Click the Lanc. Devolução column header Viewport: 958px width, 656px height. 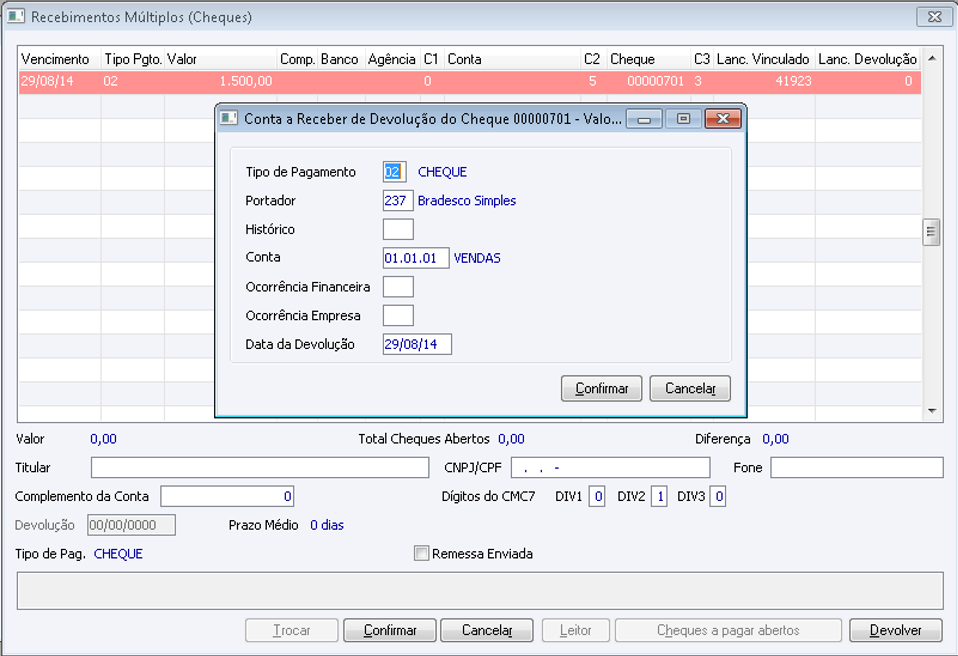pyautogui.click(x=868, y=59)
